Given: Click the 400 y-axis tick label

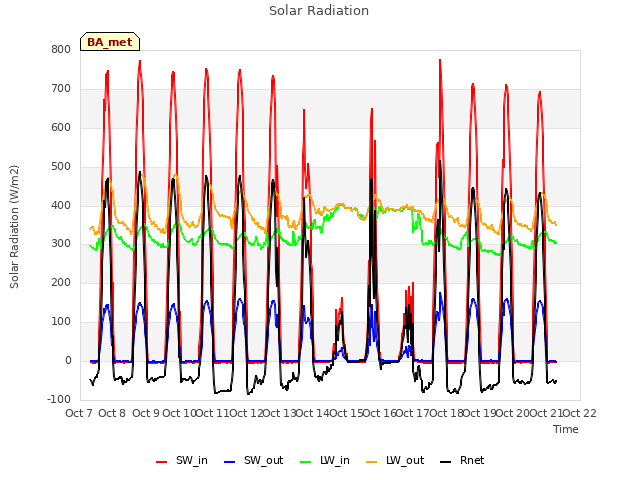Looking at the screenshot, I should click(61, 205).
